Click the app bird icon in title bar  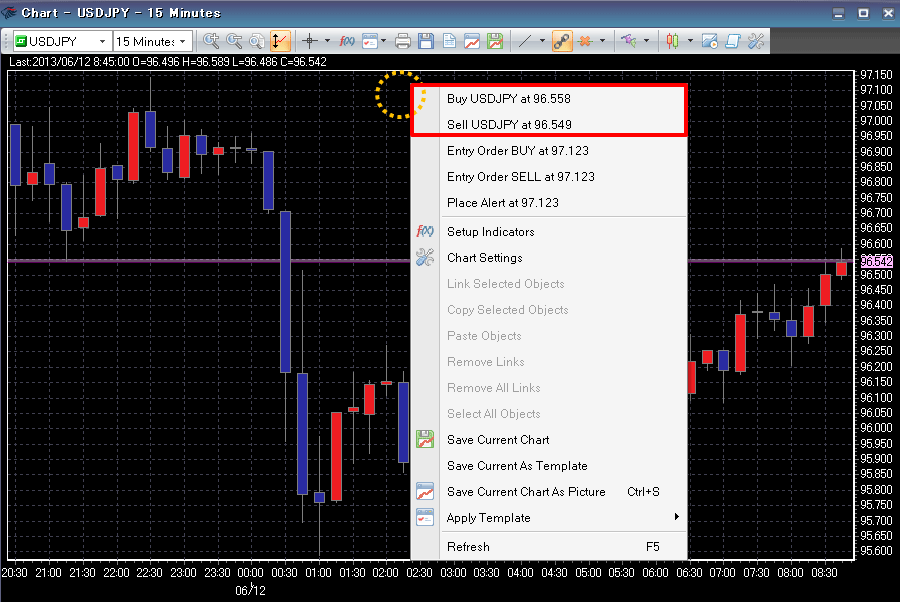pyautogui.click(x=9, y=12)
